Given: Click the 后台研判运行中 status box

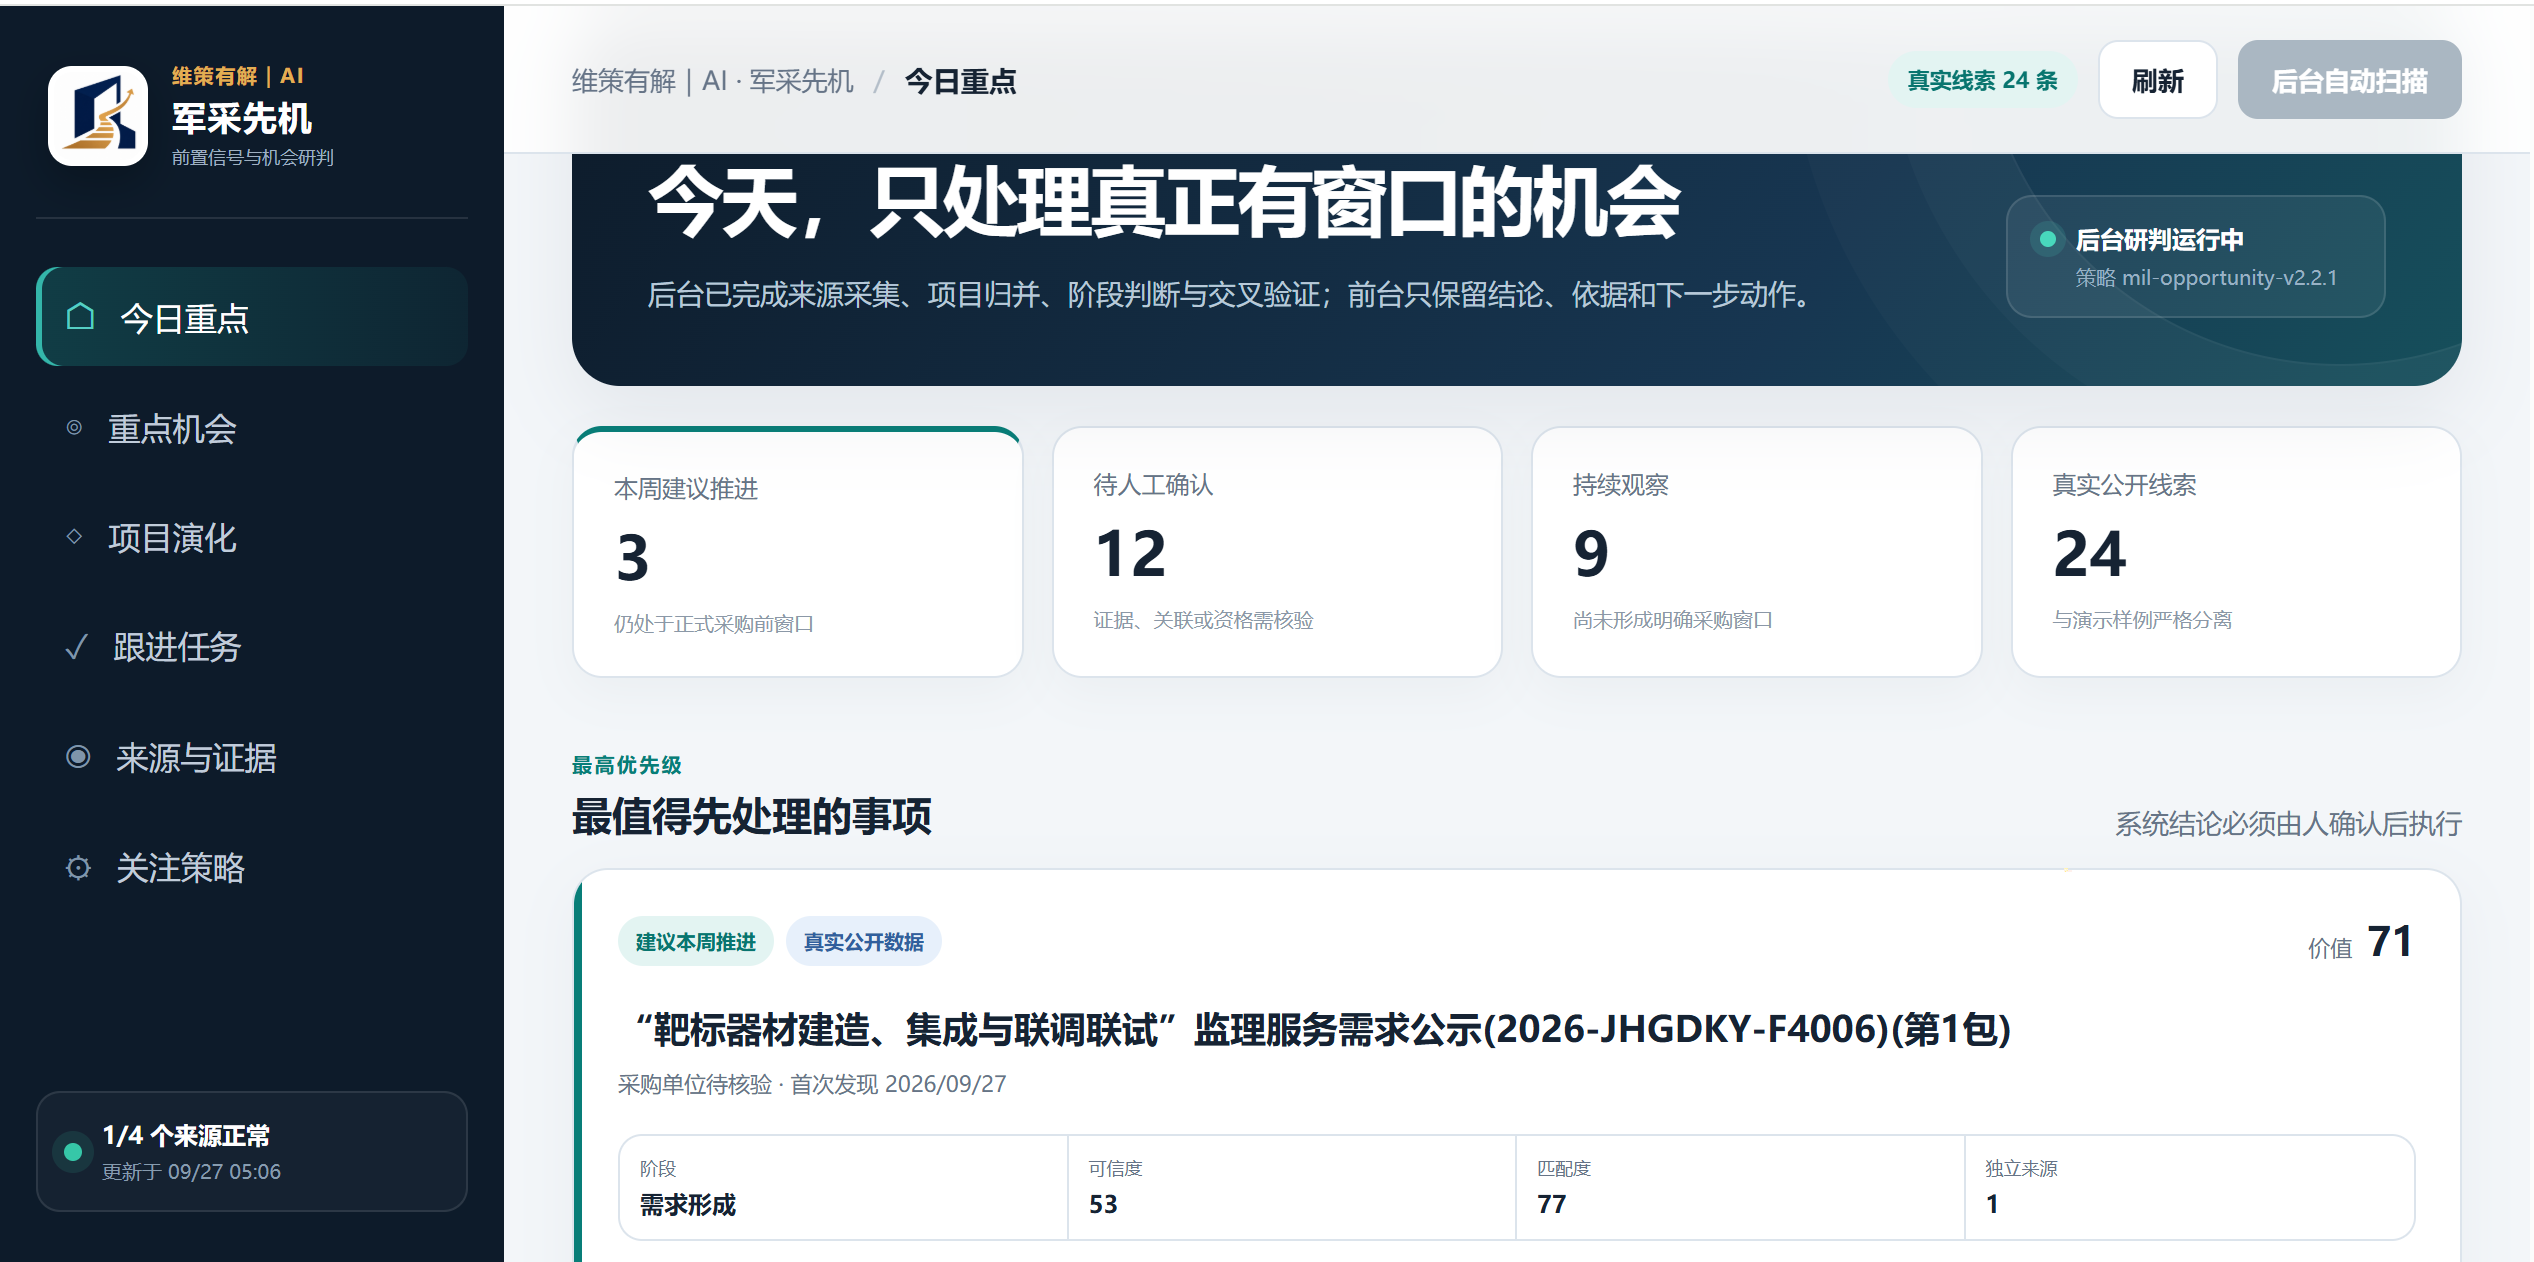Looking at the screenshot, I should coord(2195,256).
